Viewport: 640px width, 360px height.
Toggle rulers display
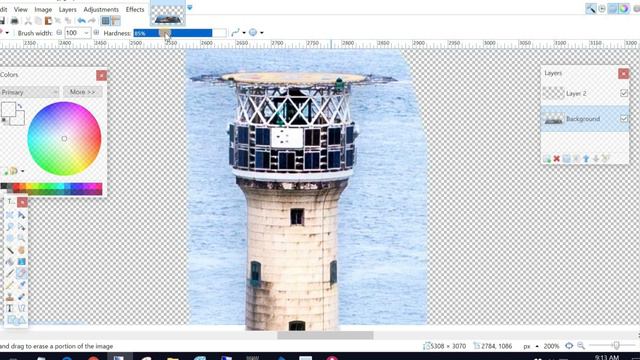tap(116, 20)
